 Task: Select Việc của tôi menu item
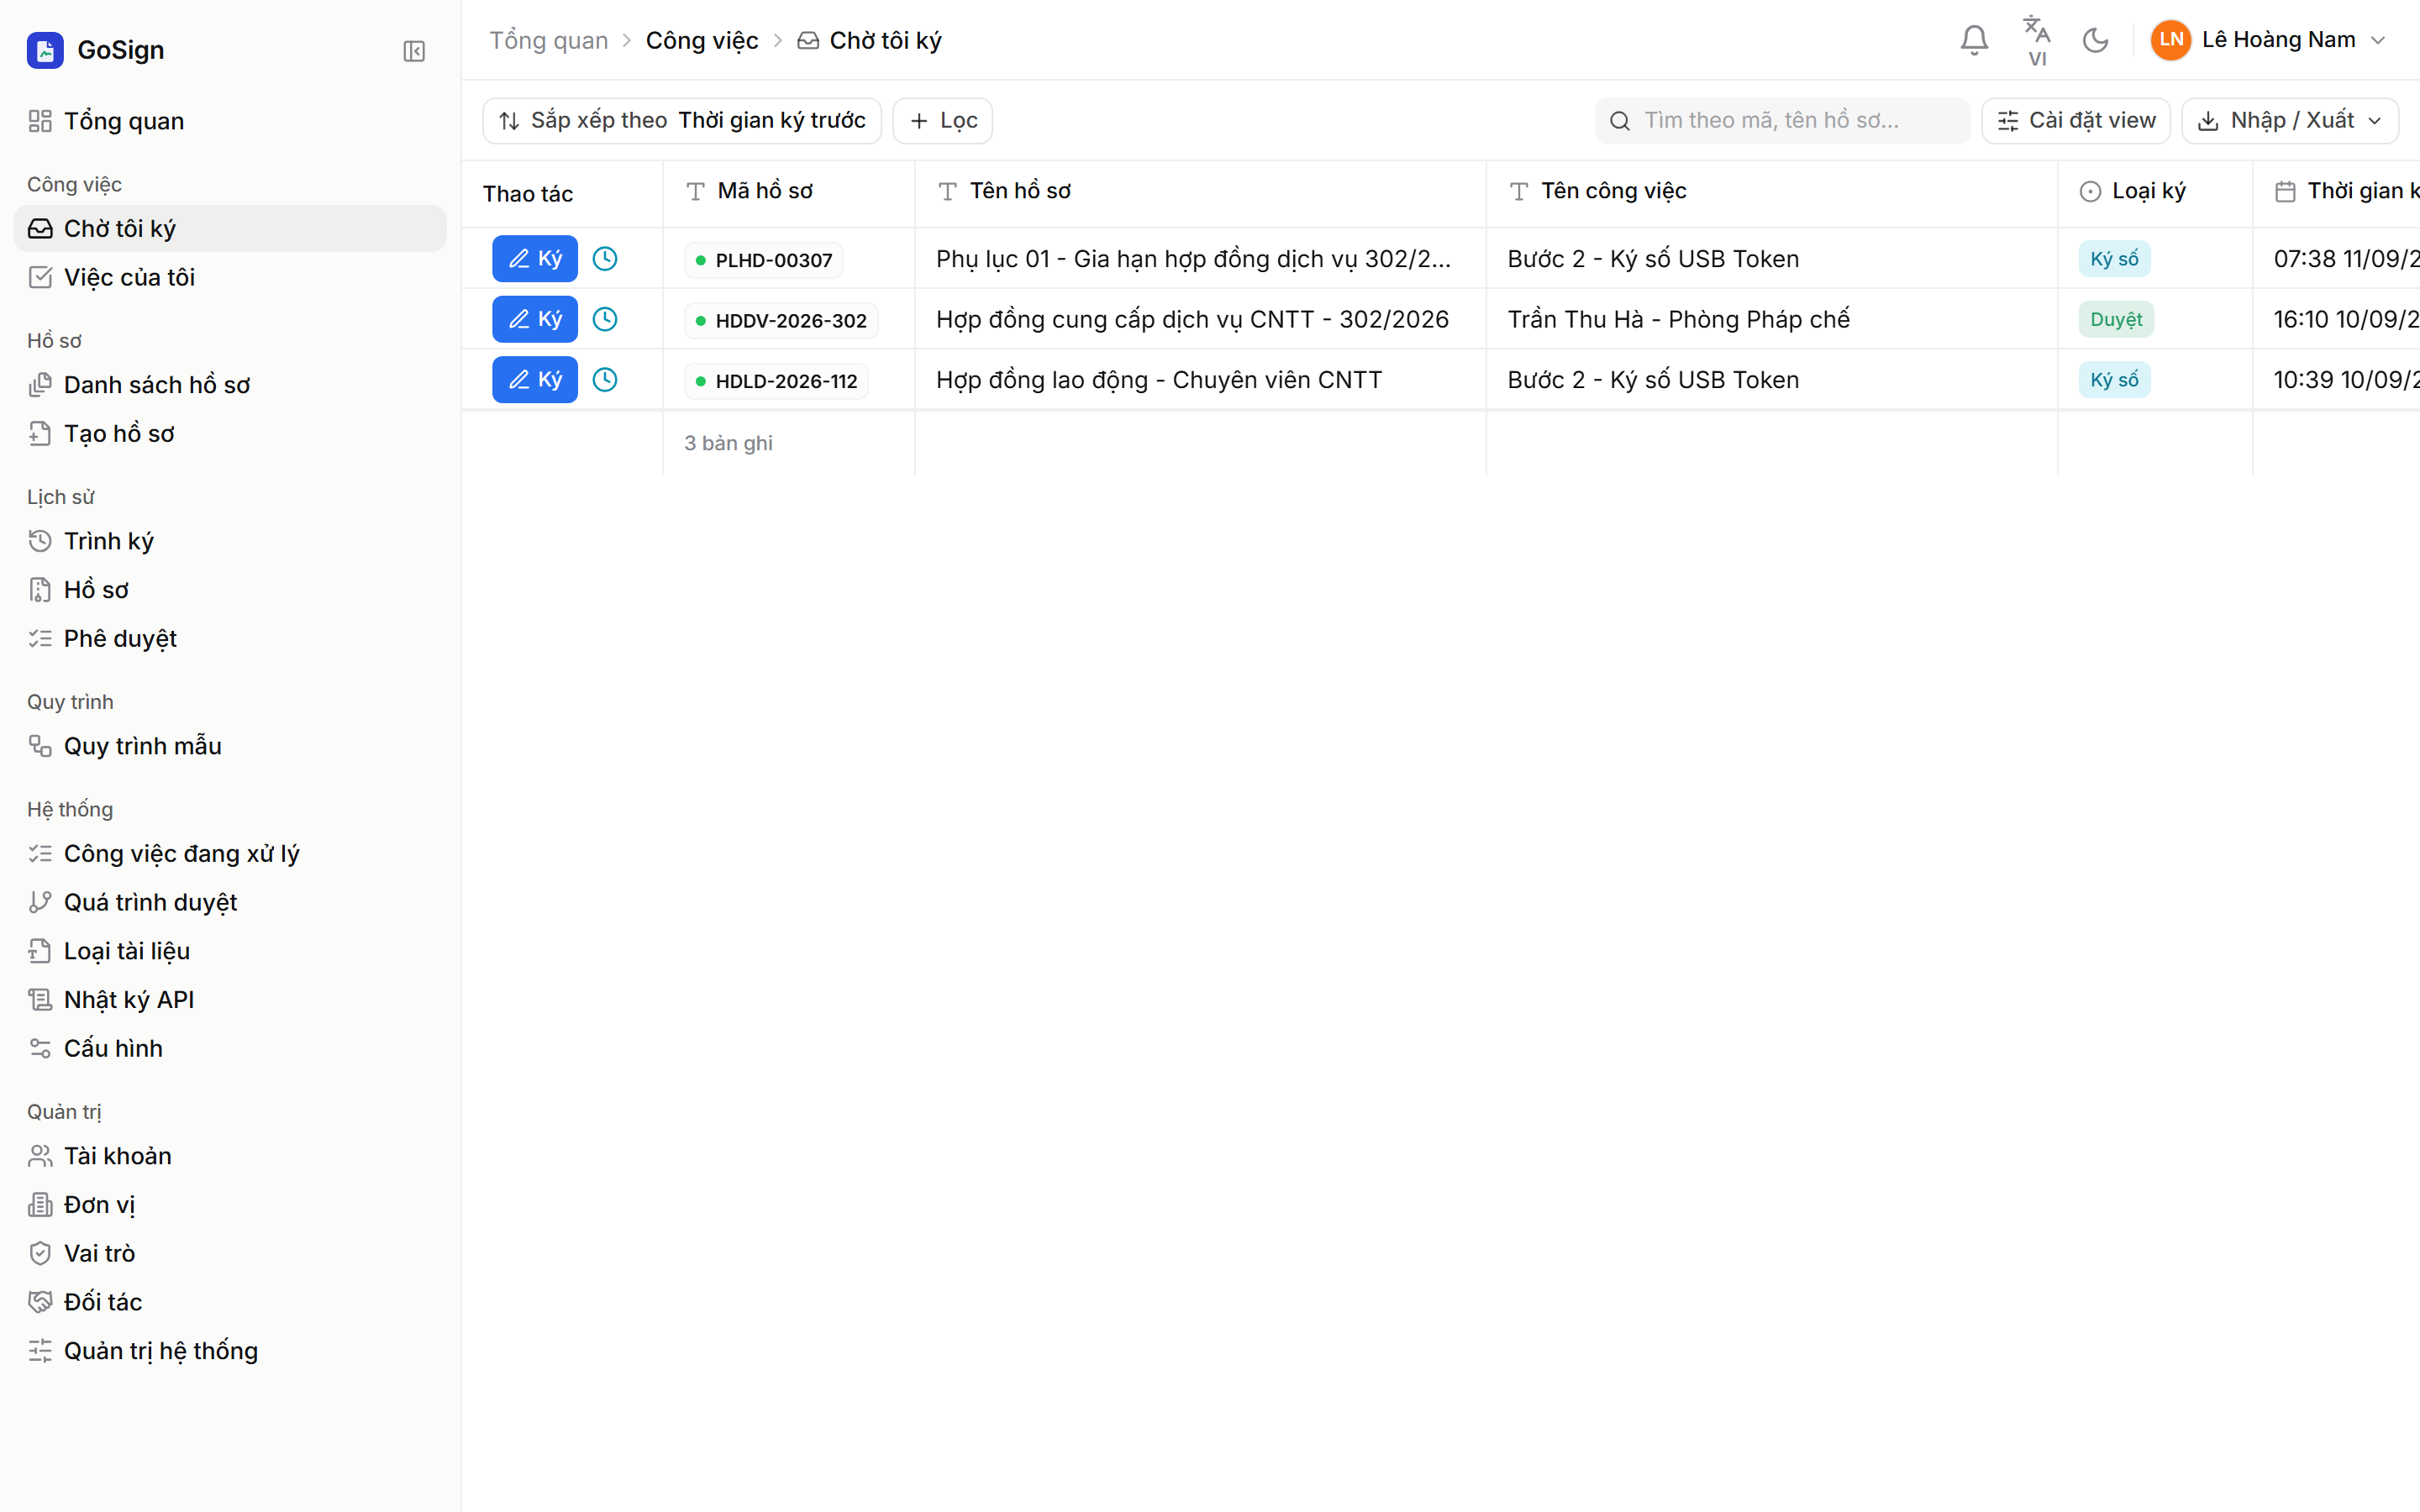230,277
